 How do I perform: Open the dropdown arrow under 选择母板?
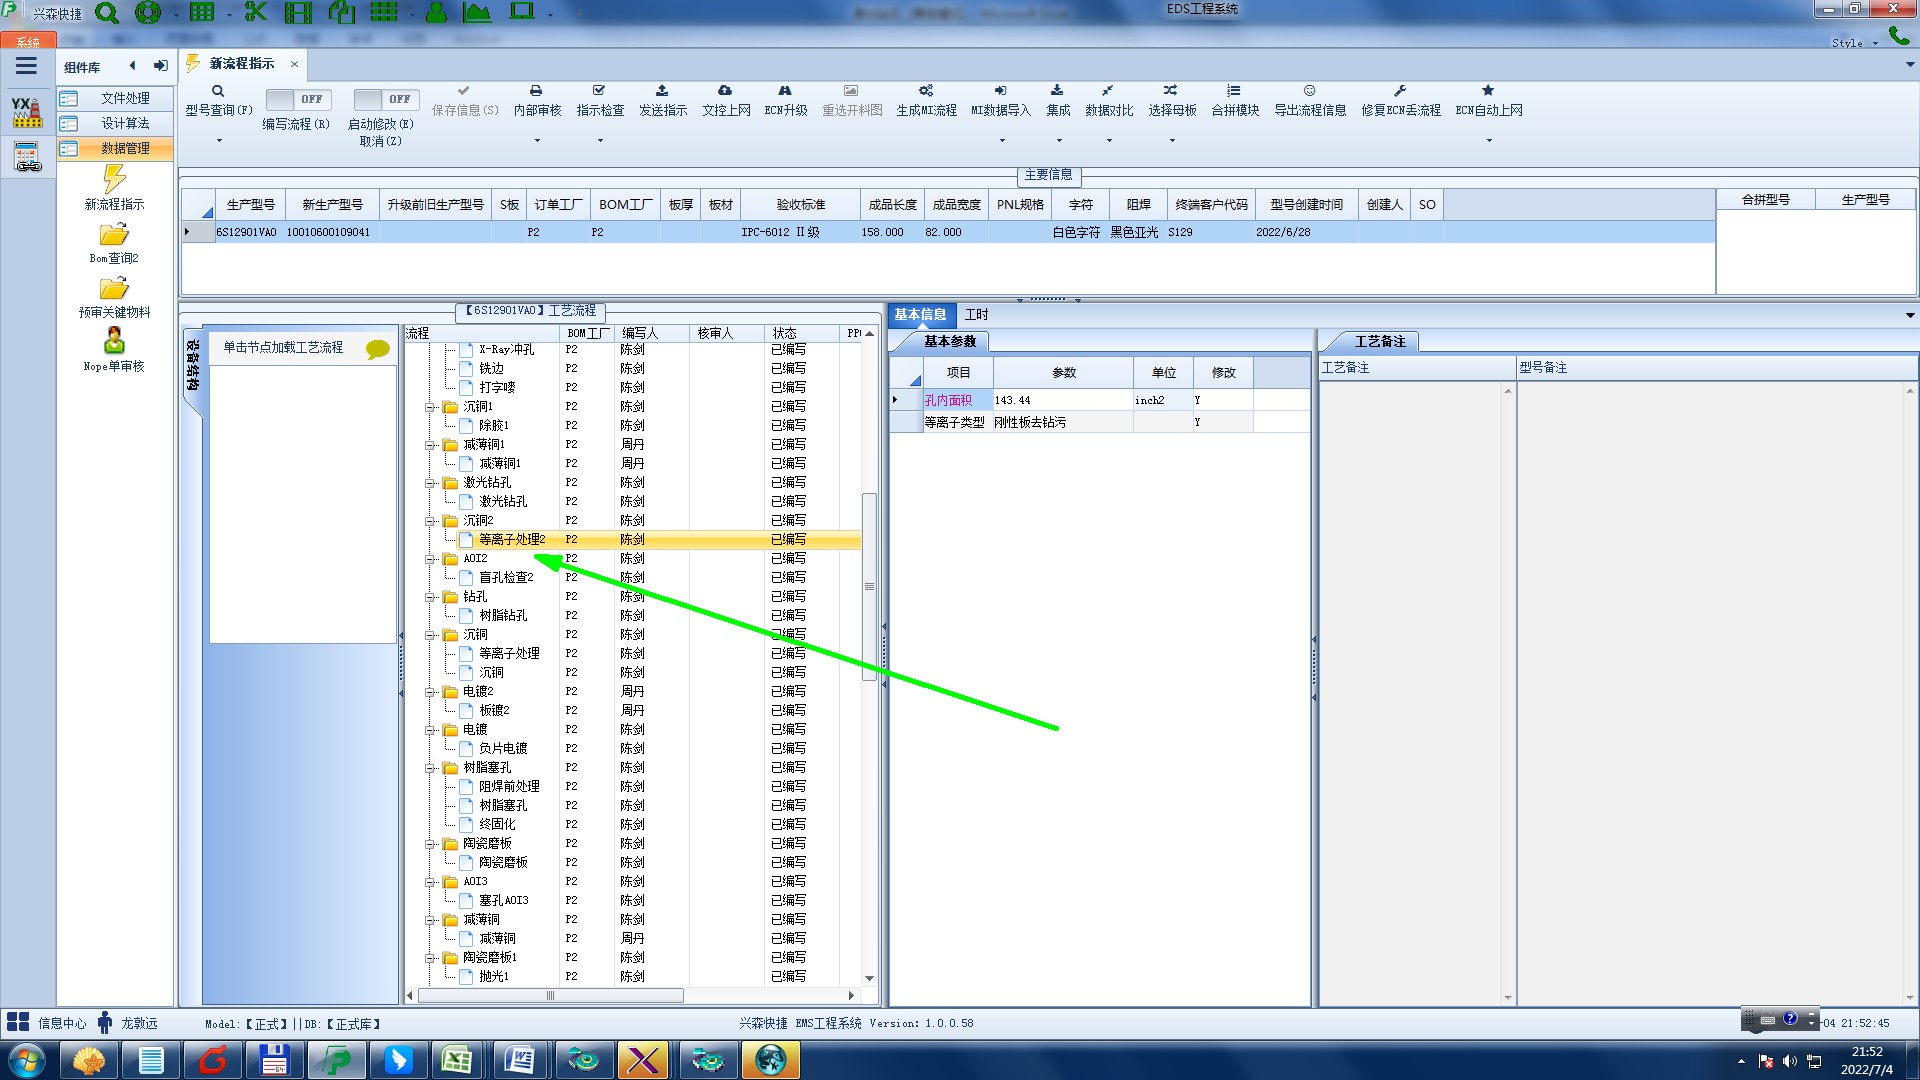point(1172,140)
